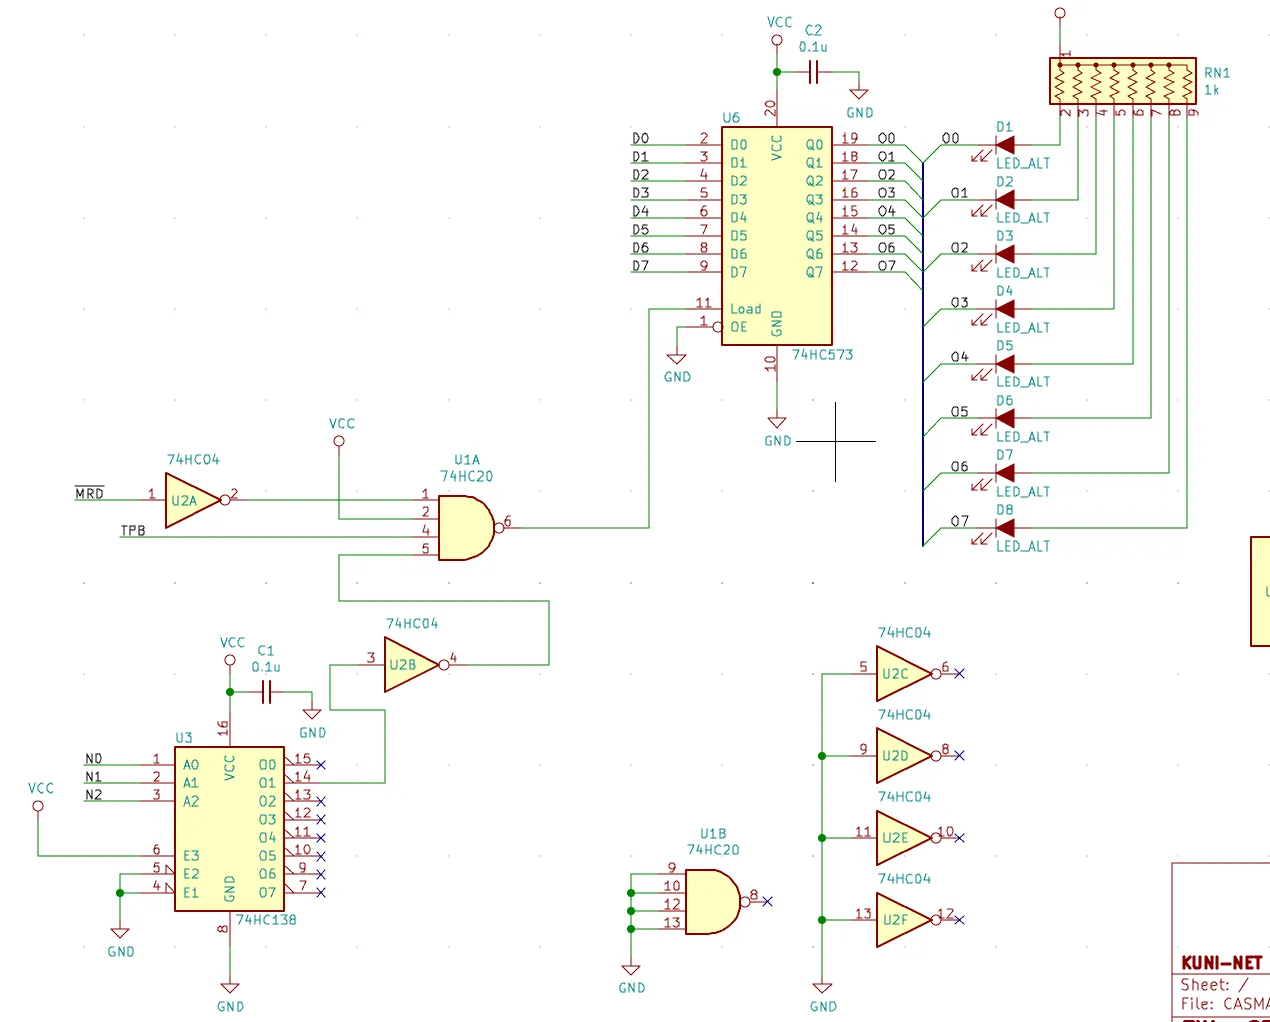Select LED D7 symbol
1270x1022 pixels.
(1005, 473)
